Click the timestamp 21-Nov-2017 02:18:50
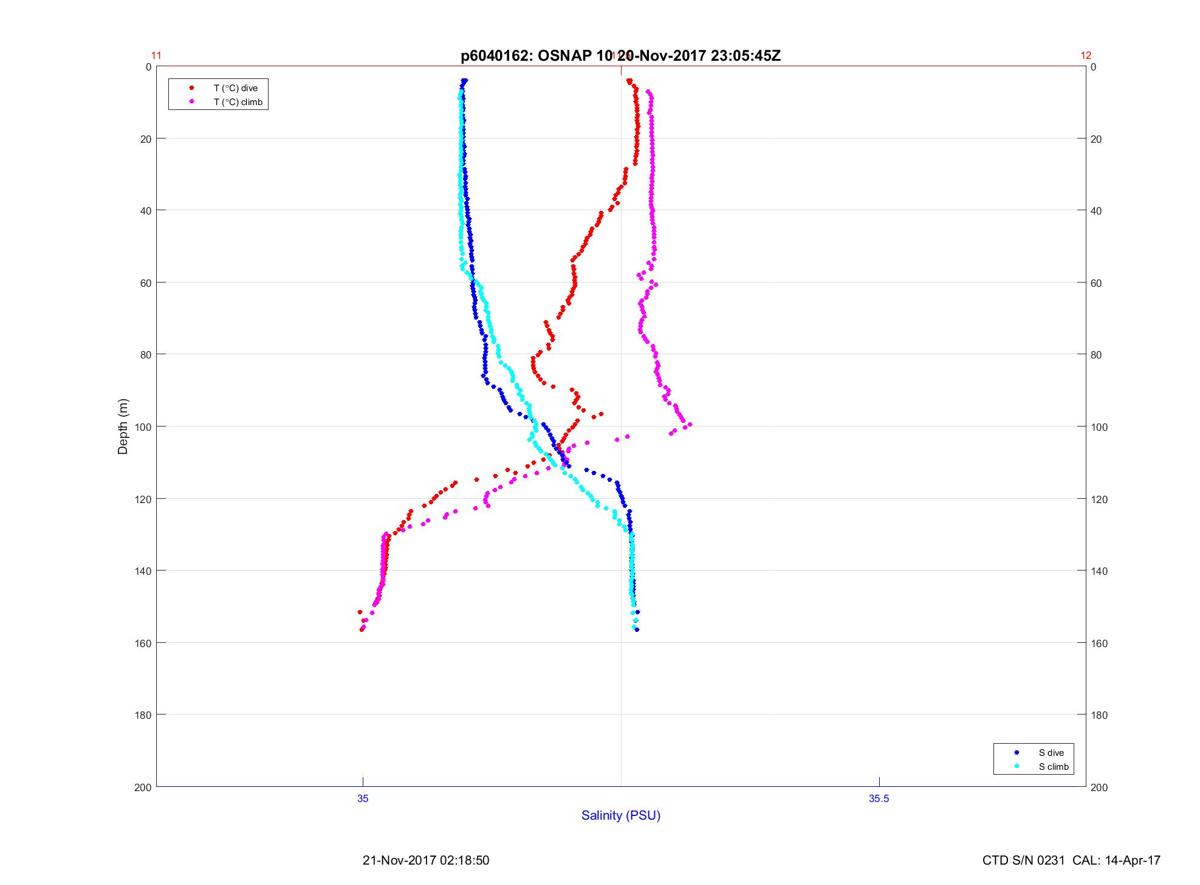 point(426,860)
